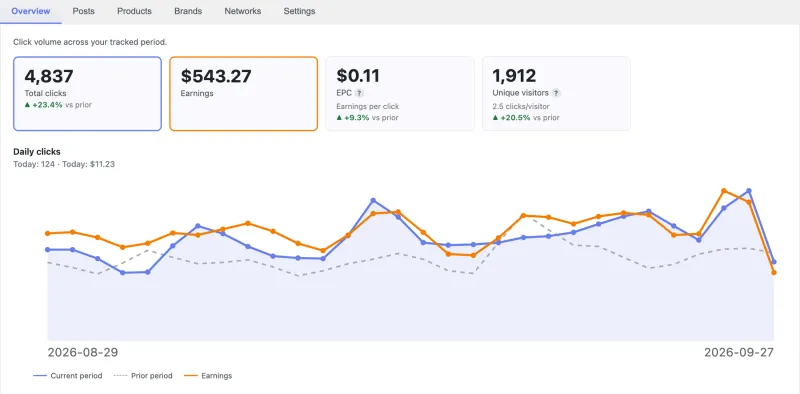Viewport: 800px width, 394px height.
Task: Click the $543.27 earnings value
Action: (216, 76)
